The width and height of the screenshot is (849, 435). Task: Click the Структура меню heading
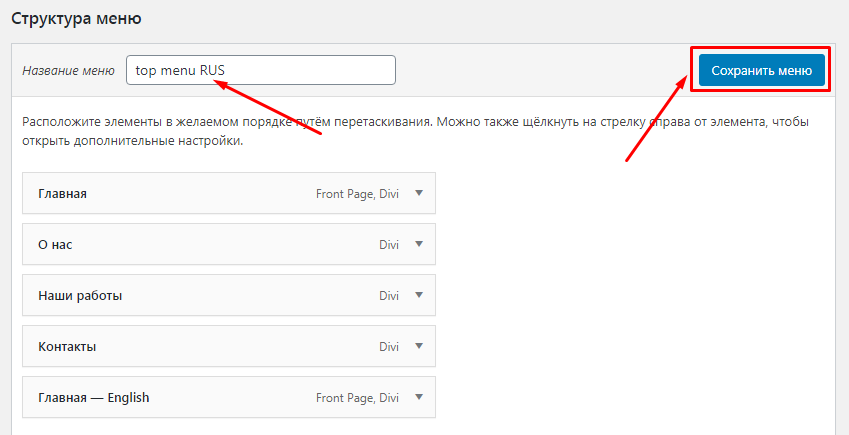75,18
